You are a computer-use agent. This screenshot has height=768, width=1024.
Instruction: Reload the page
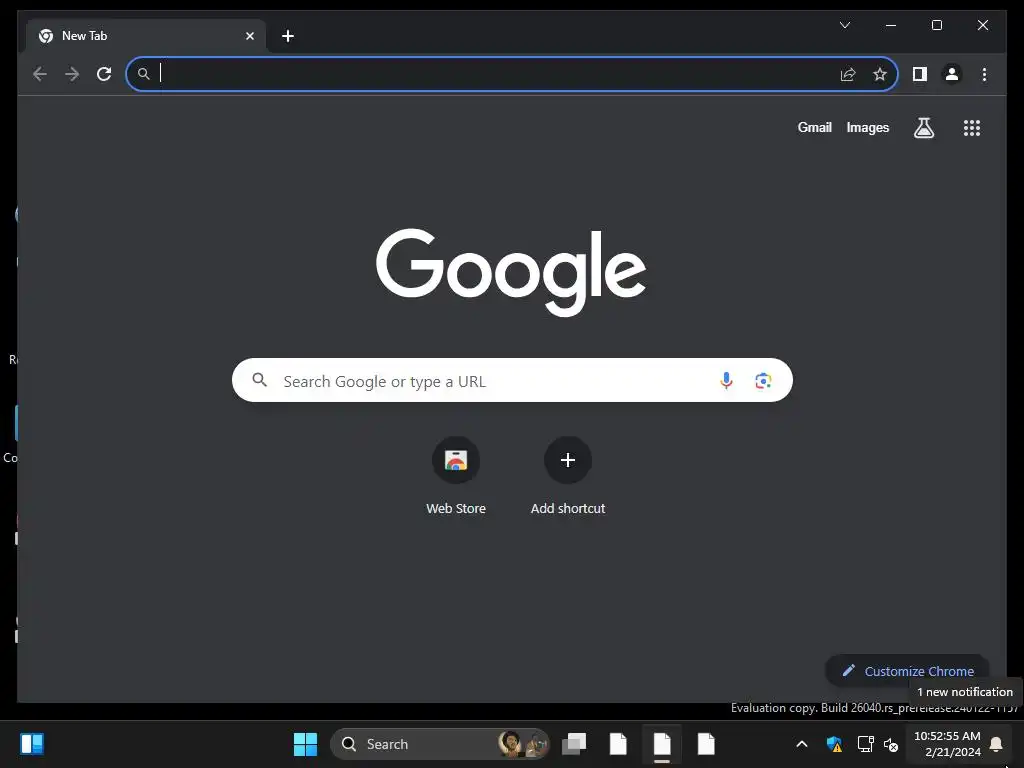(x=104, y=74)
